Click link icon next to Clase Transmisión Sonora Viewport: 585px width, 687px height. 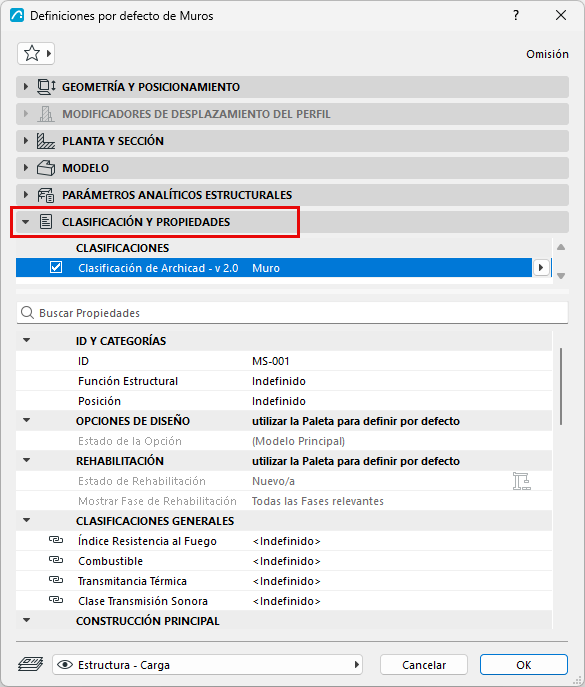(56, 600)
